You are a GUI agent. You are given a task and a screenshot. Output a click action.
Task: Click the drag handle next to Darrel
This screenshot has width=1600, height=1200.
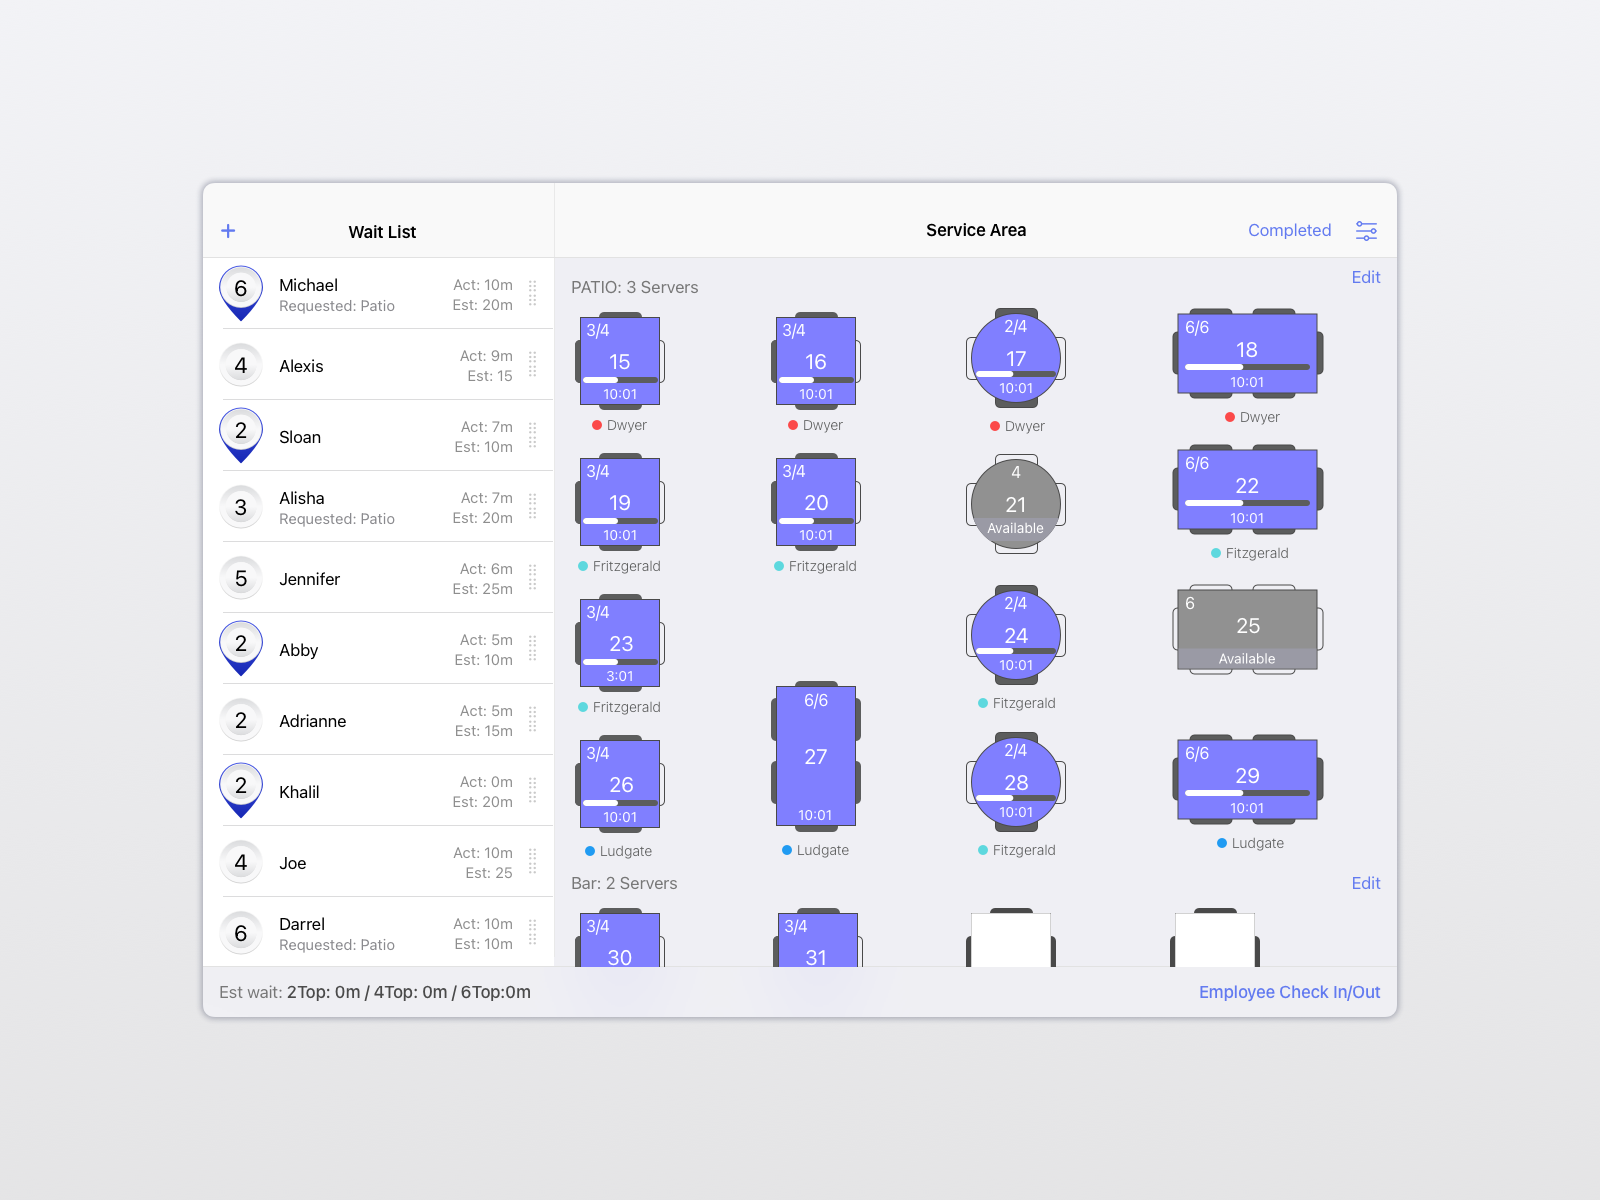(533, 932)
